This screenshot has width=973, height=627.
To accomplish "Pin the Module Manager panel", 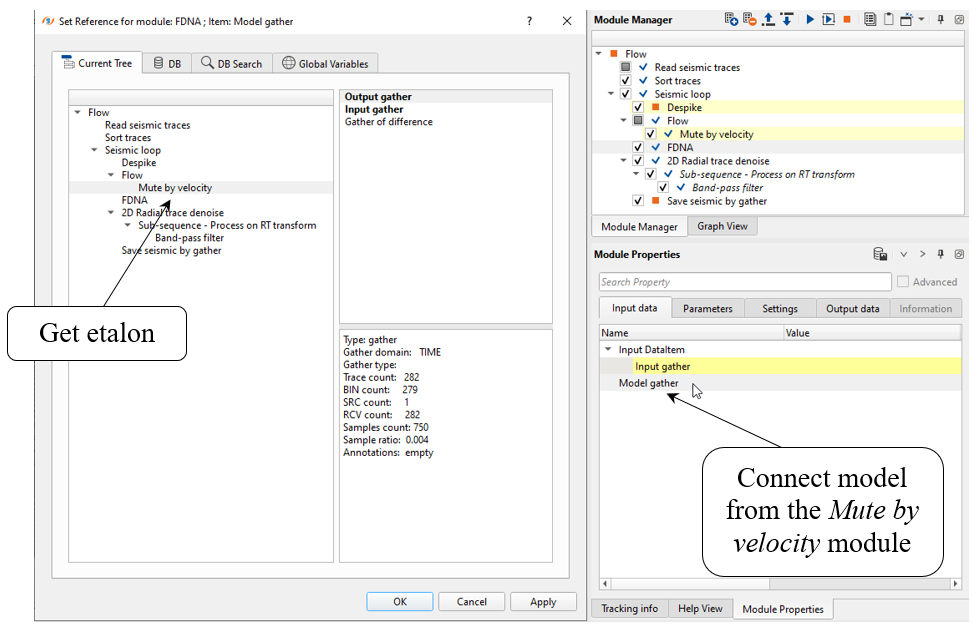I will (x=941, y=19).
